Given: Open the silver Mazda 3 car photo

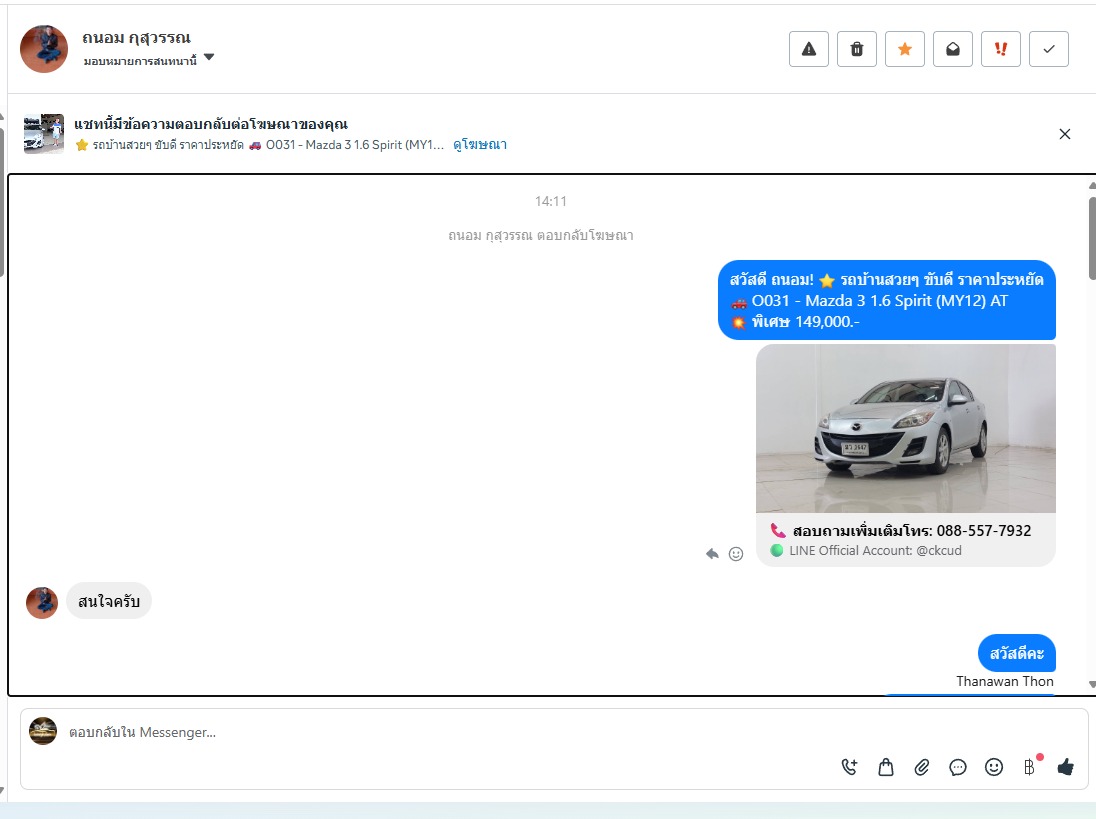Looking at the screenshot, I should 906,428.
